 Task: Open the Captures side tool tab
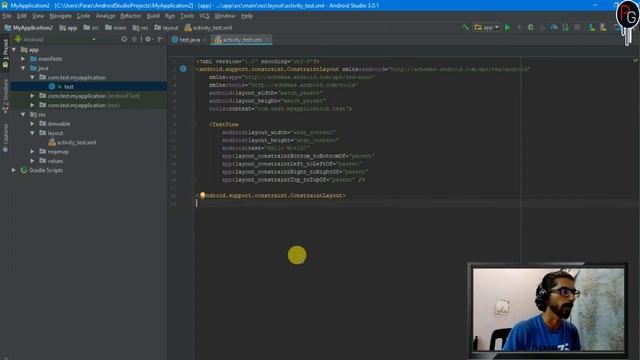point(5,138)
